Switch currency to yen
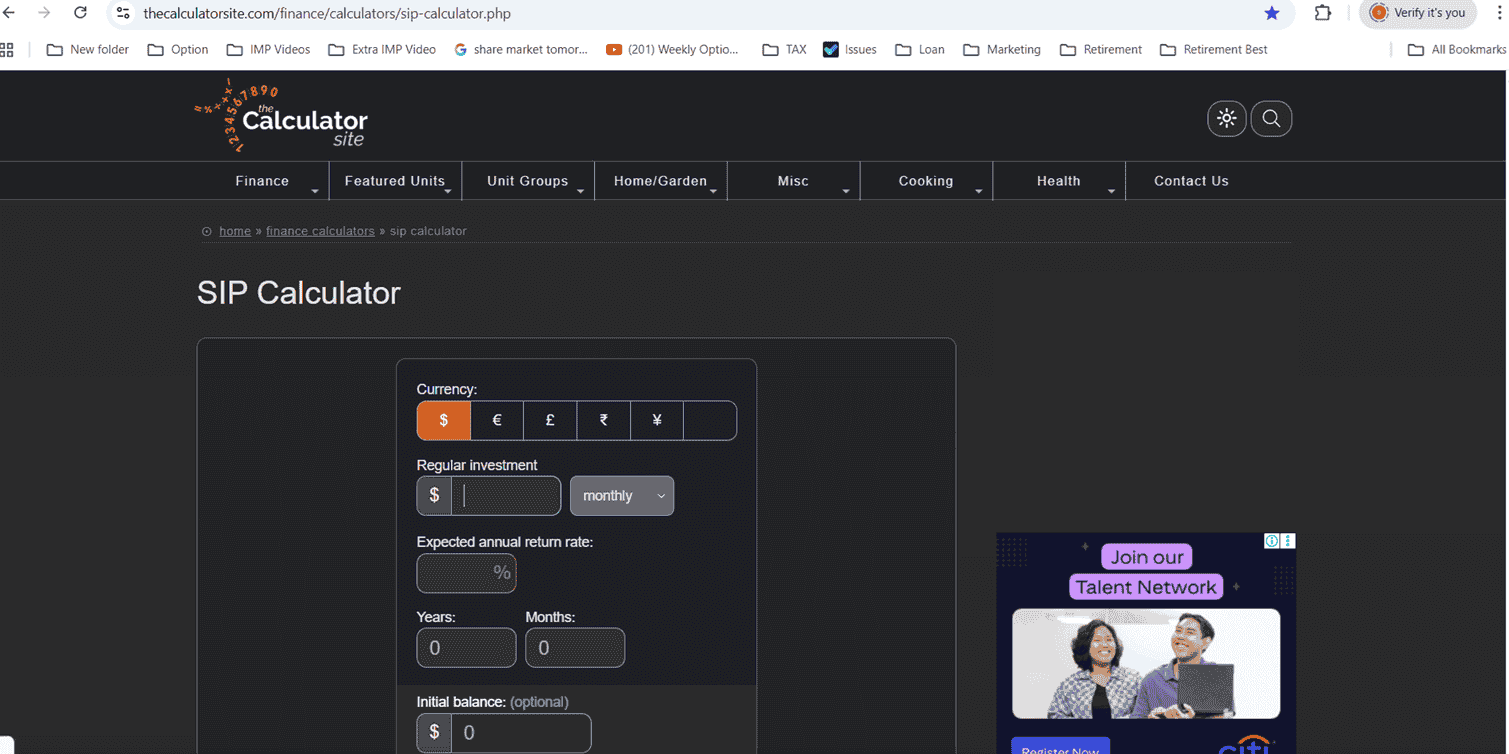Viewport: 1509px width, 754px height. (x=656, y=420)
